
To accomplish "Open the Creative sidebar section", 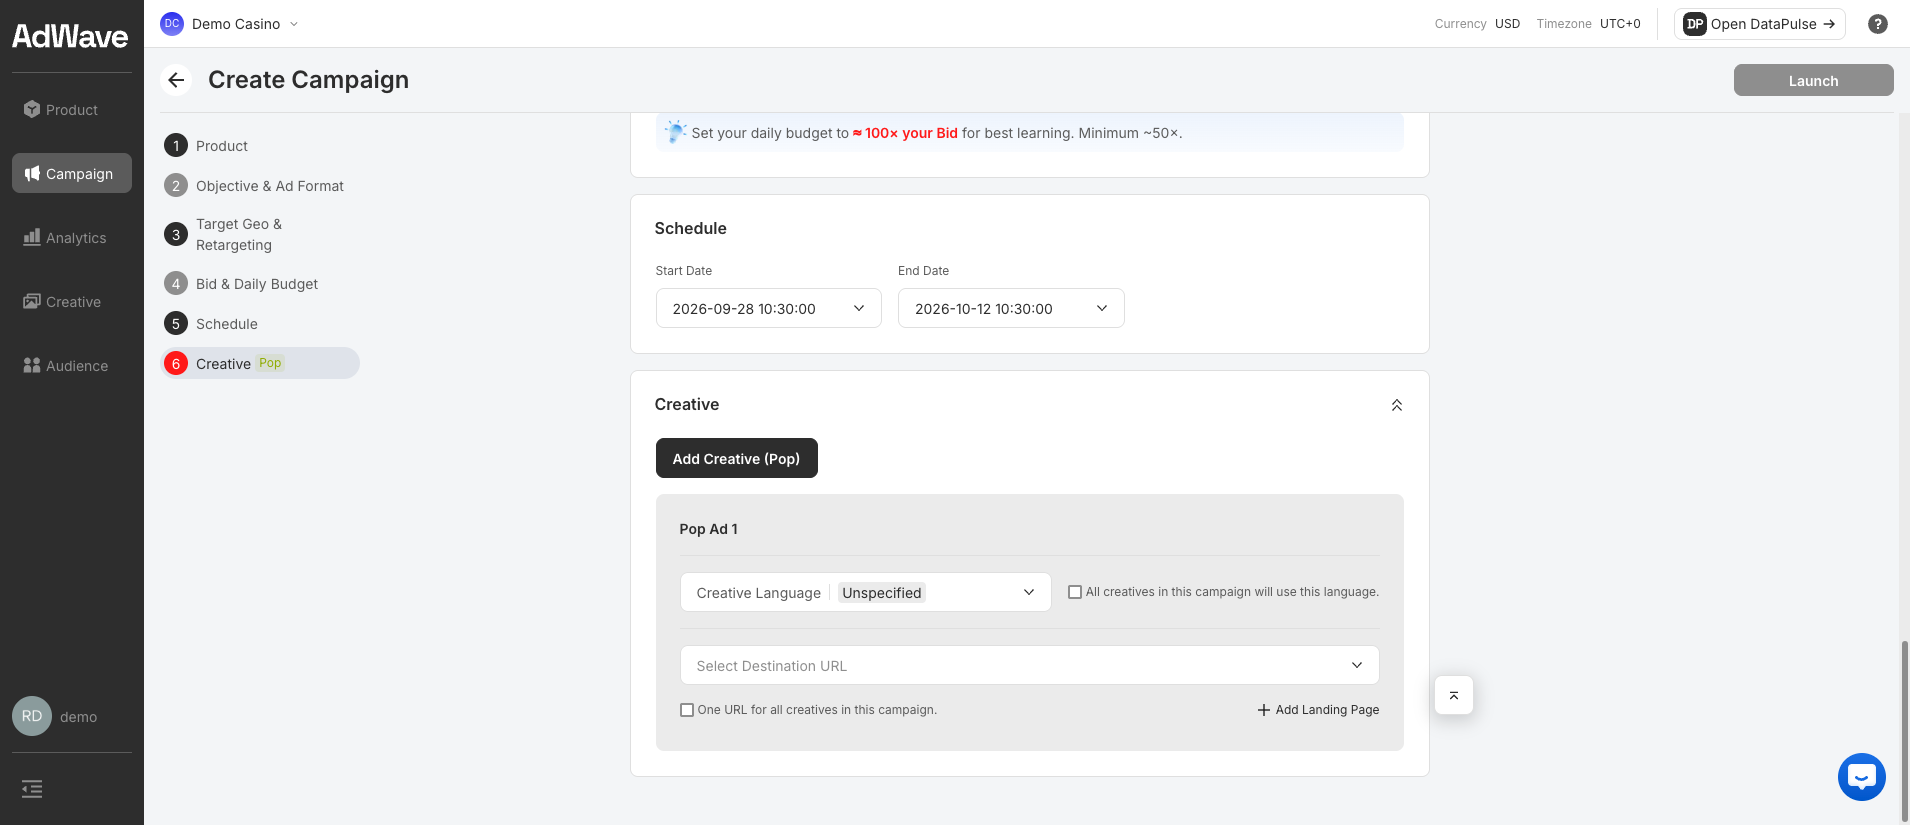I will [71, 301].
